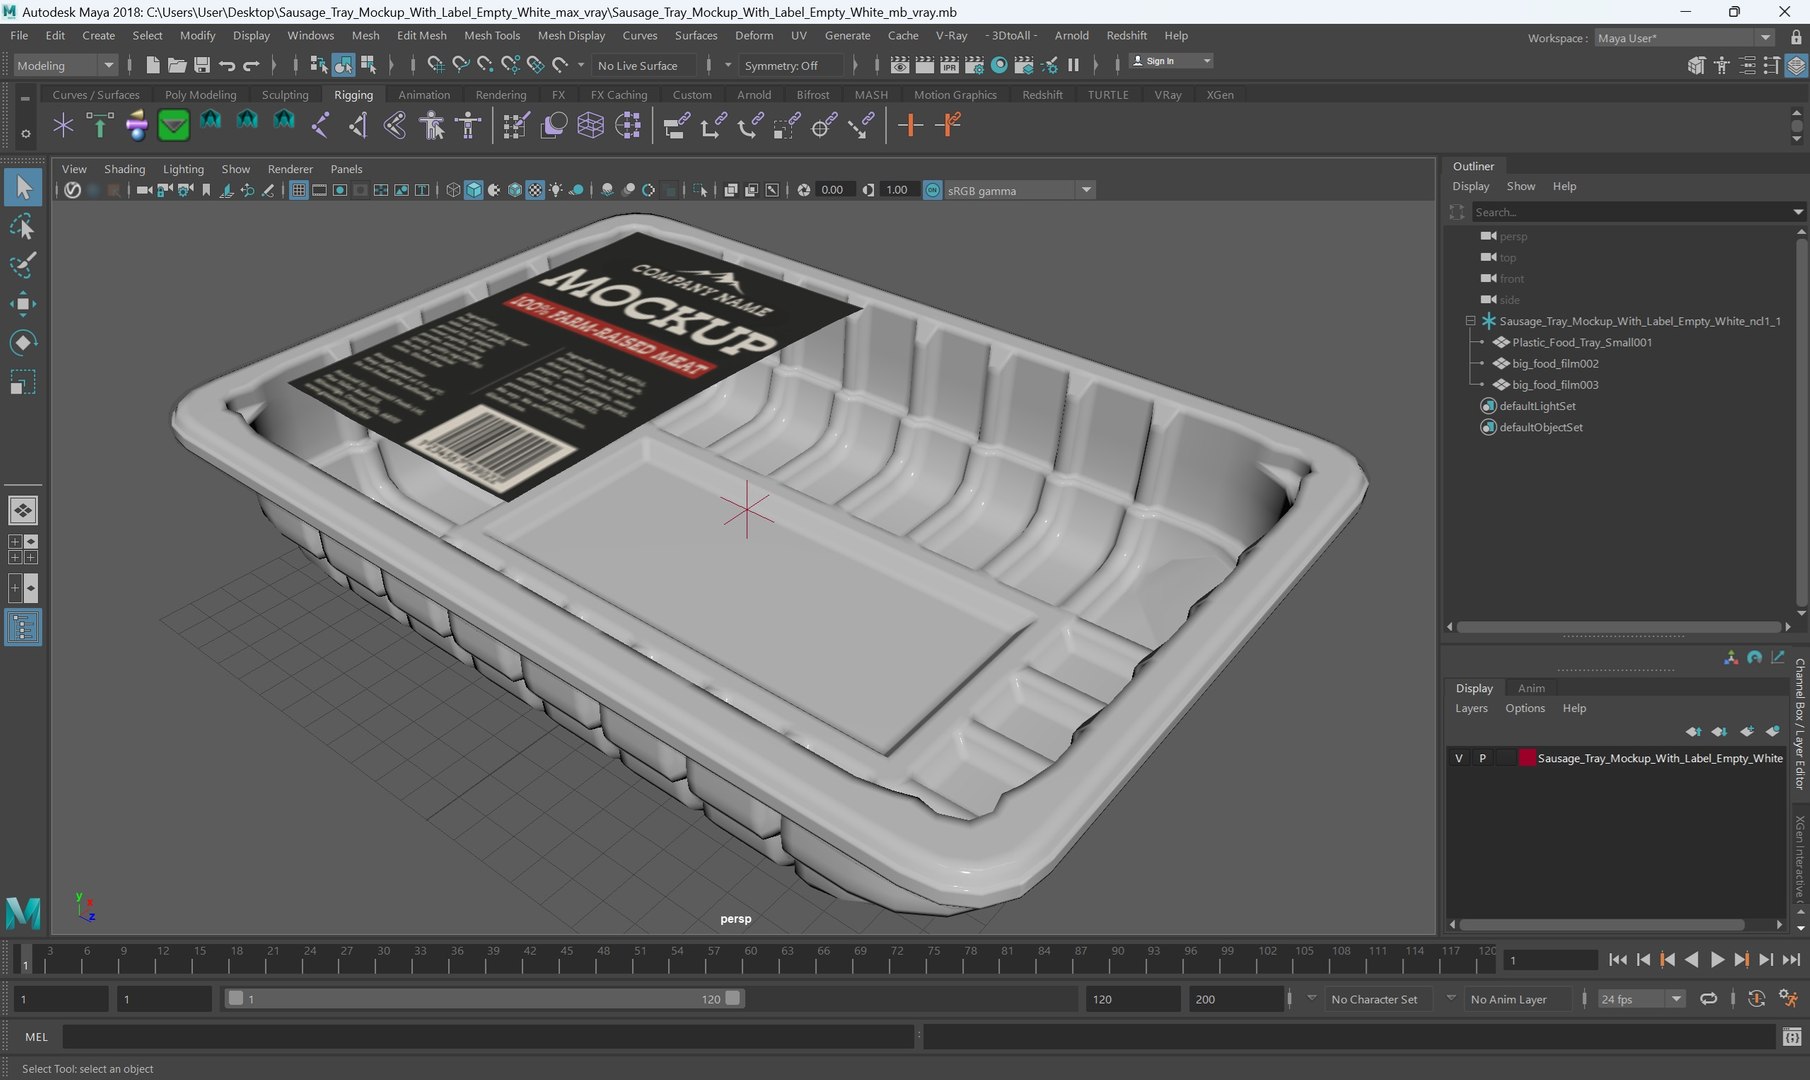Open the Modeling menu set dropdown
The height and width of the screenshot is (1080, 1810).
(x=66, y=65)
